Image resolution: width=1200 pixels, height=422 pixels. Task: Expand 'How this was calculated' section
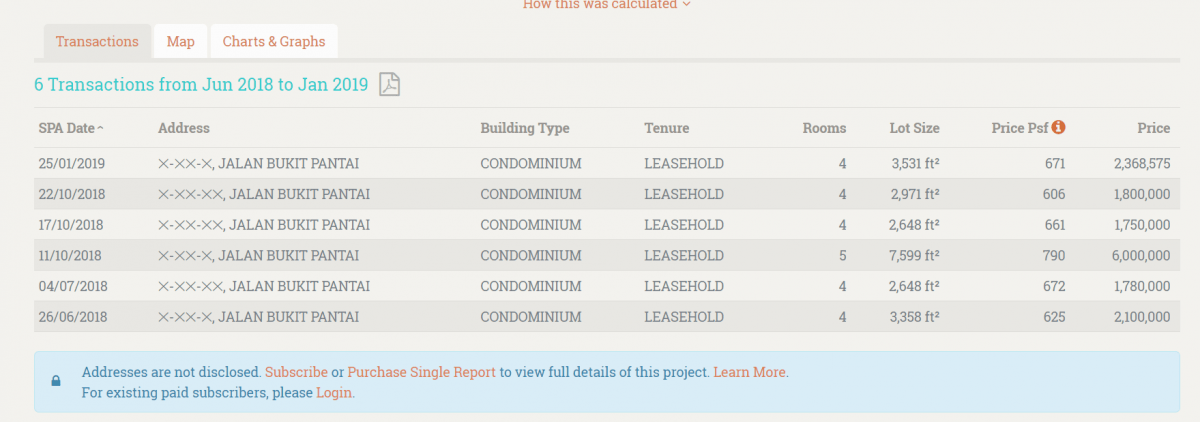606,5
